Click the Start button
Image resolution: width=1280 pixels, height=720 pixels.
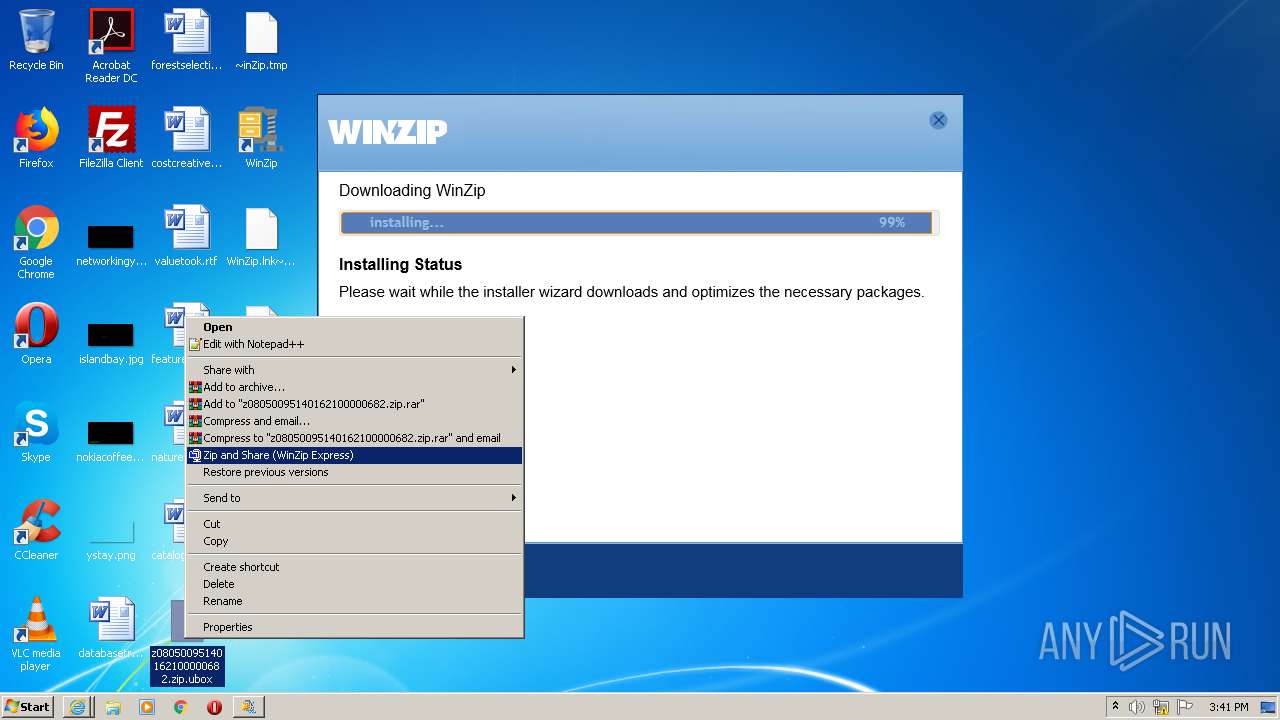click(28, 707)
